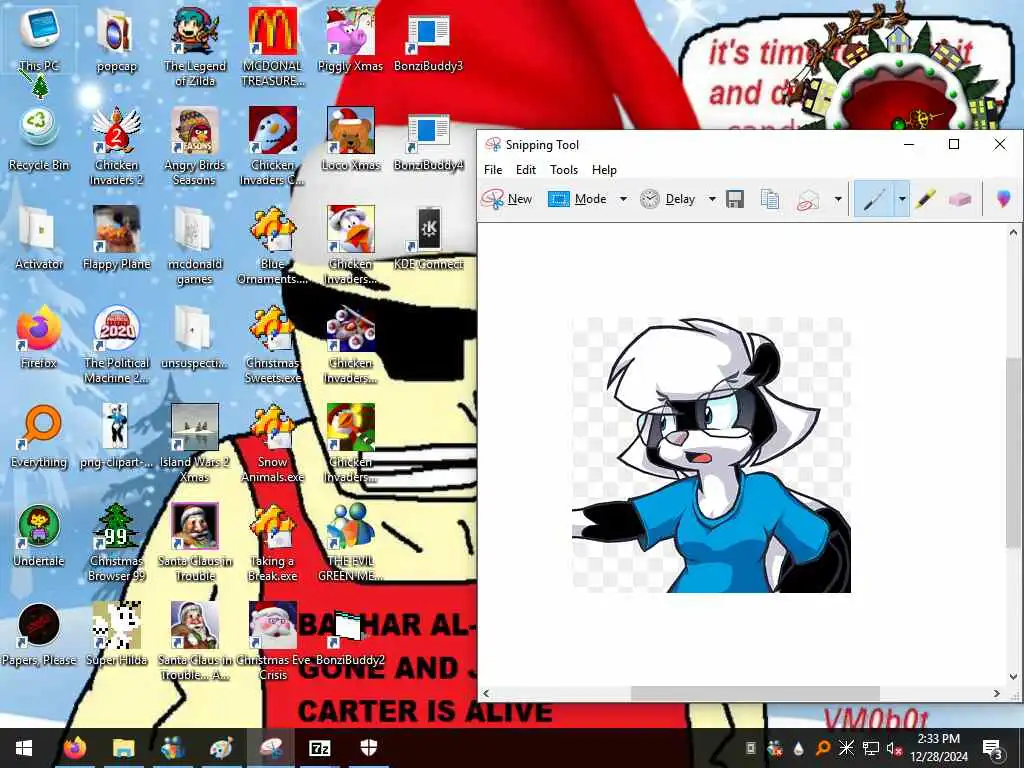Select the Activator folder icon
Screen dimensions: 1024x768
(x=39, y=239)
